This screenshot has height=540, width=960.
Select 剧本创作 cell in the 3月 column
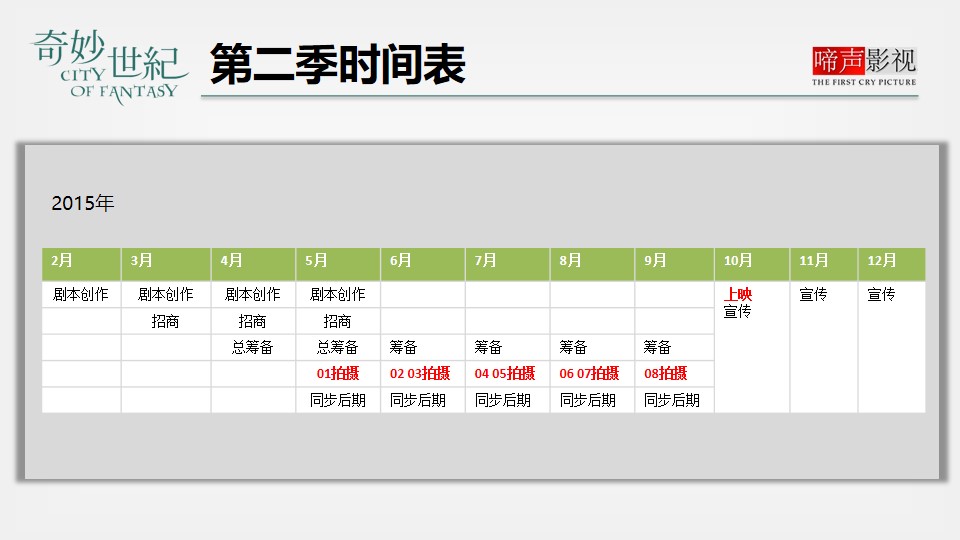(166, 294)
